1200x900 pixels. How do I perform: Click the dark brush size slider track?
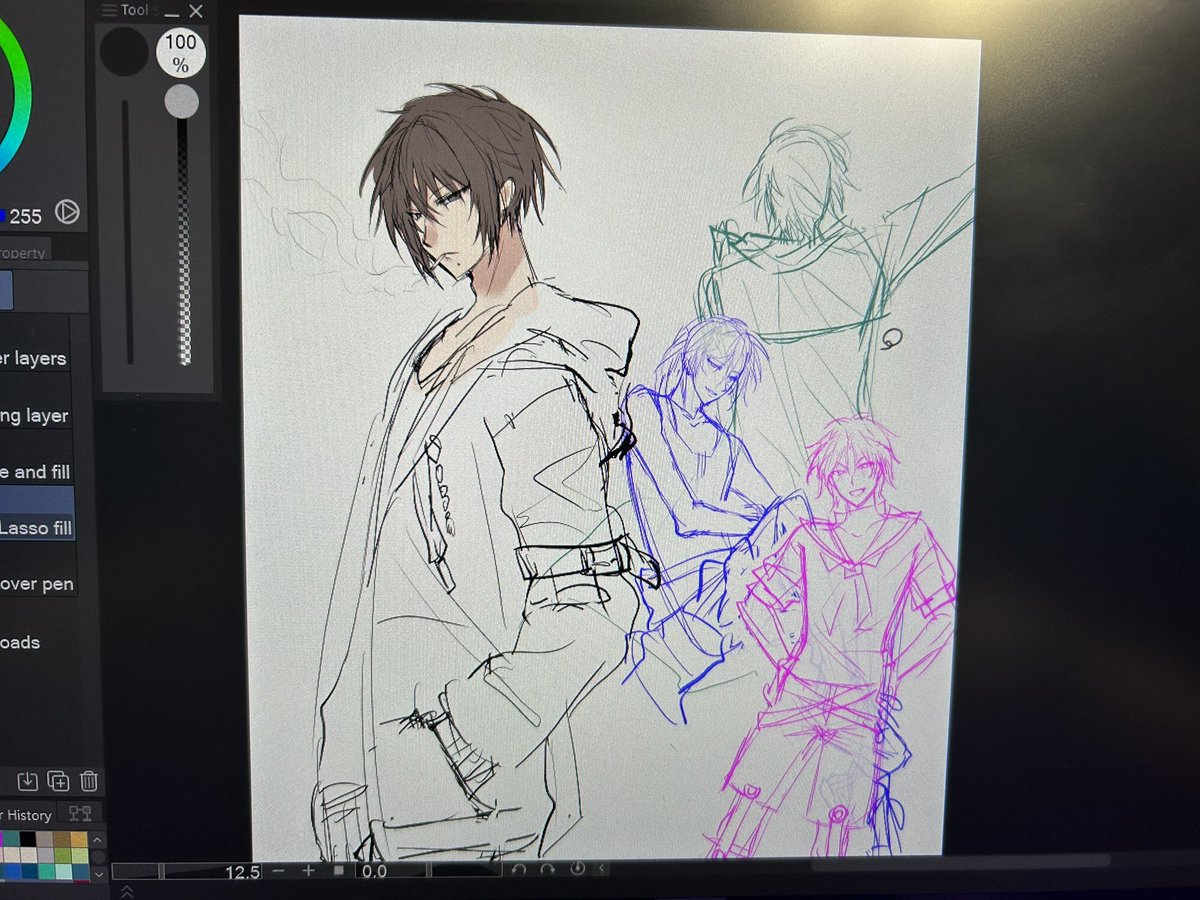127,231
